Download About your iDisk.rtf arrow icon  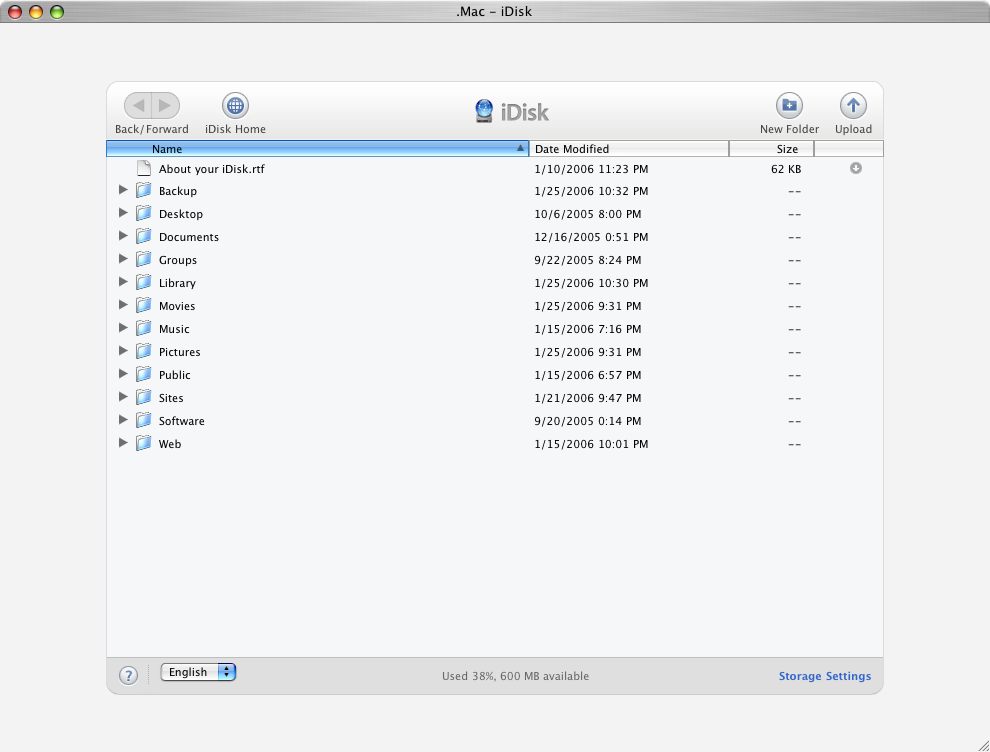point(856,168)
